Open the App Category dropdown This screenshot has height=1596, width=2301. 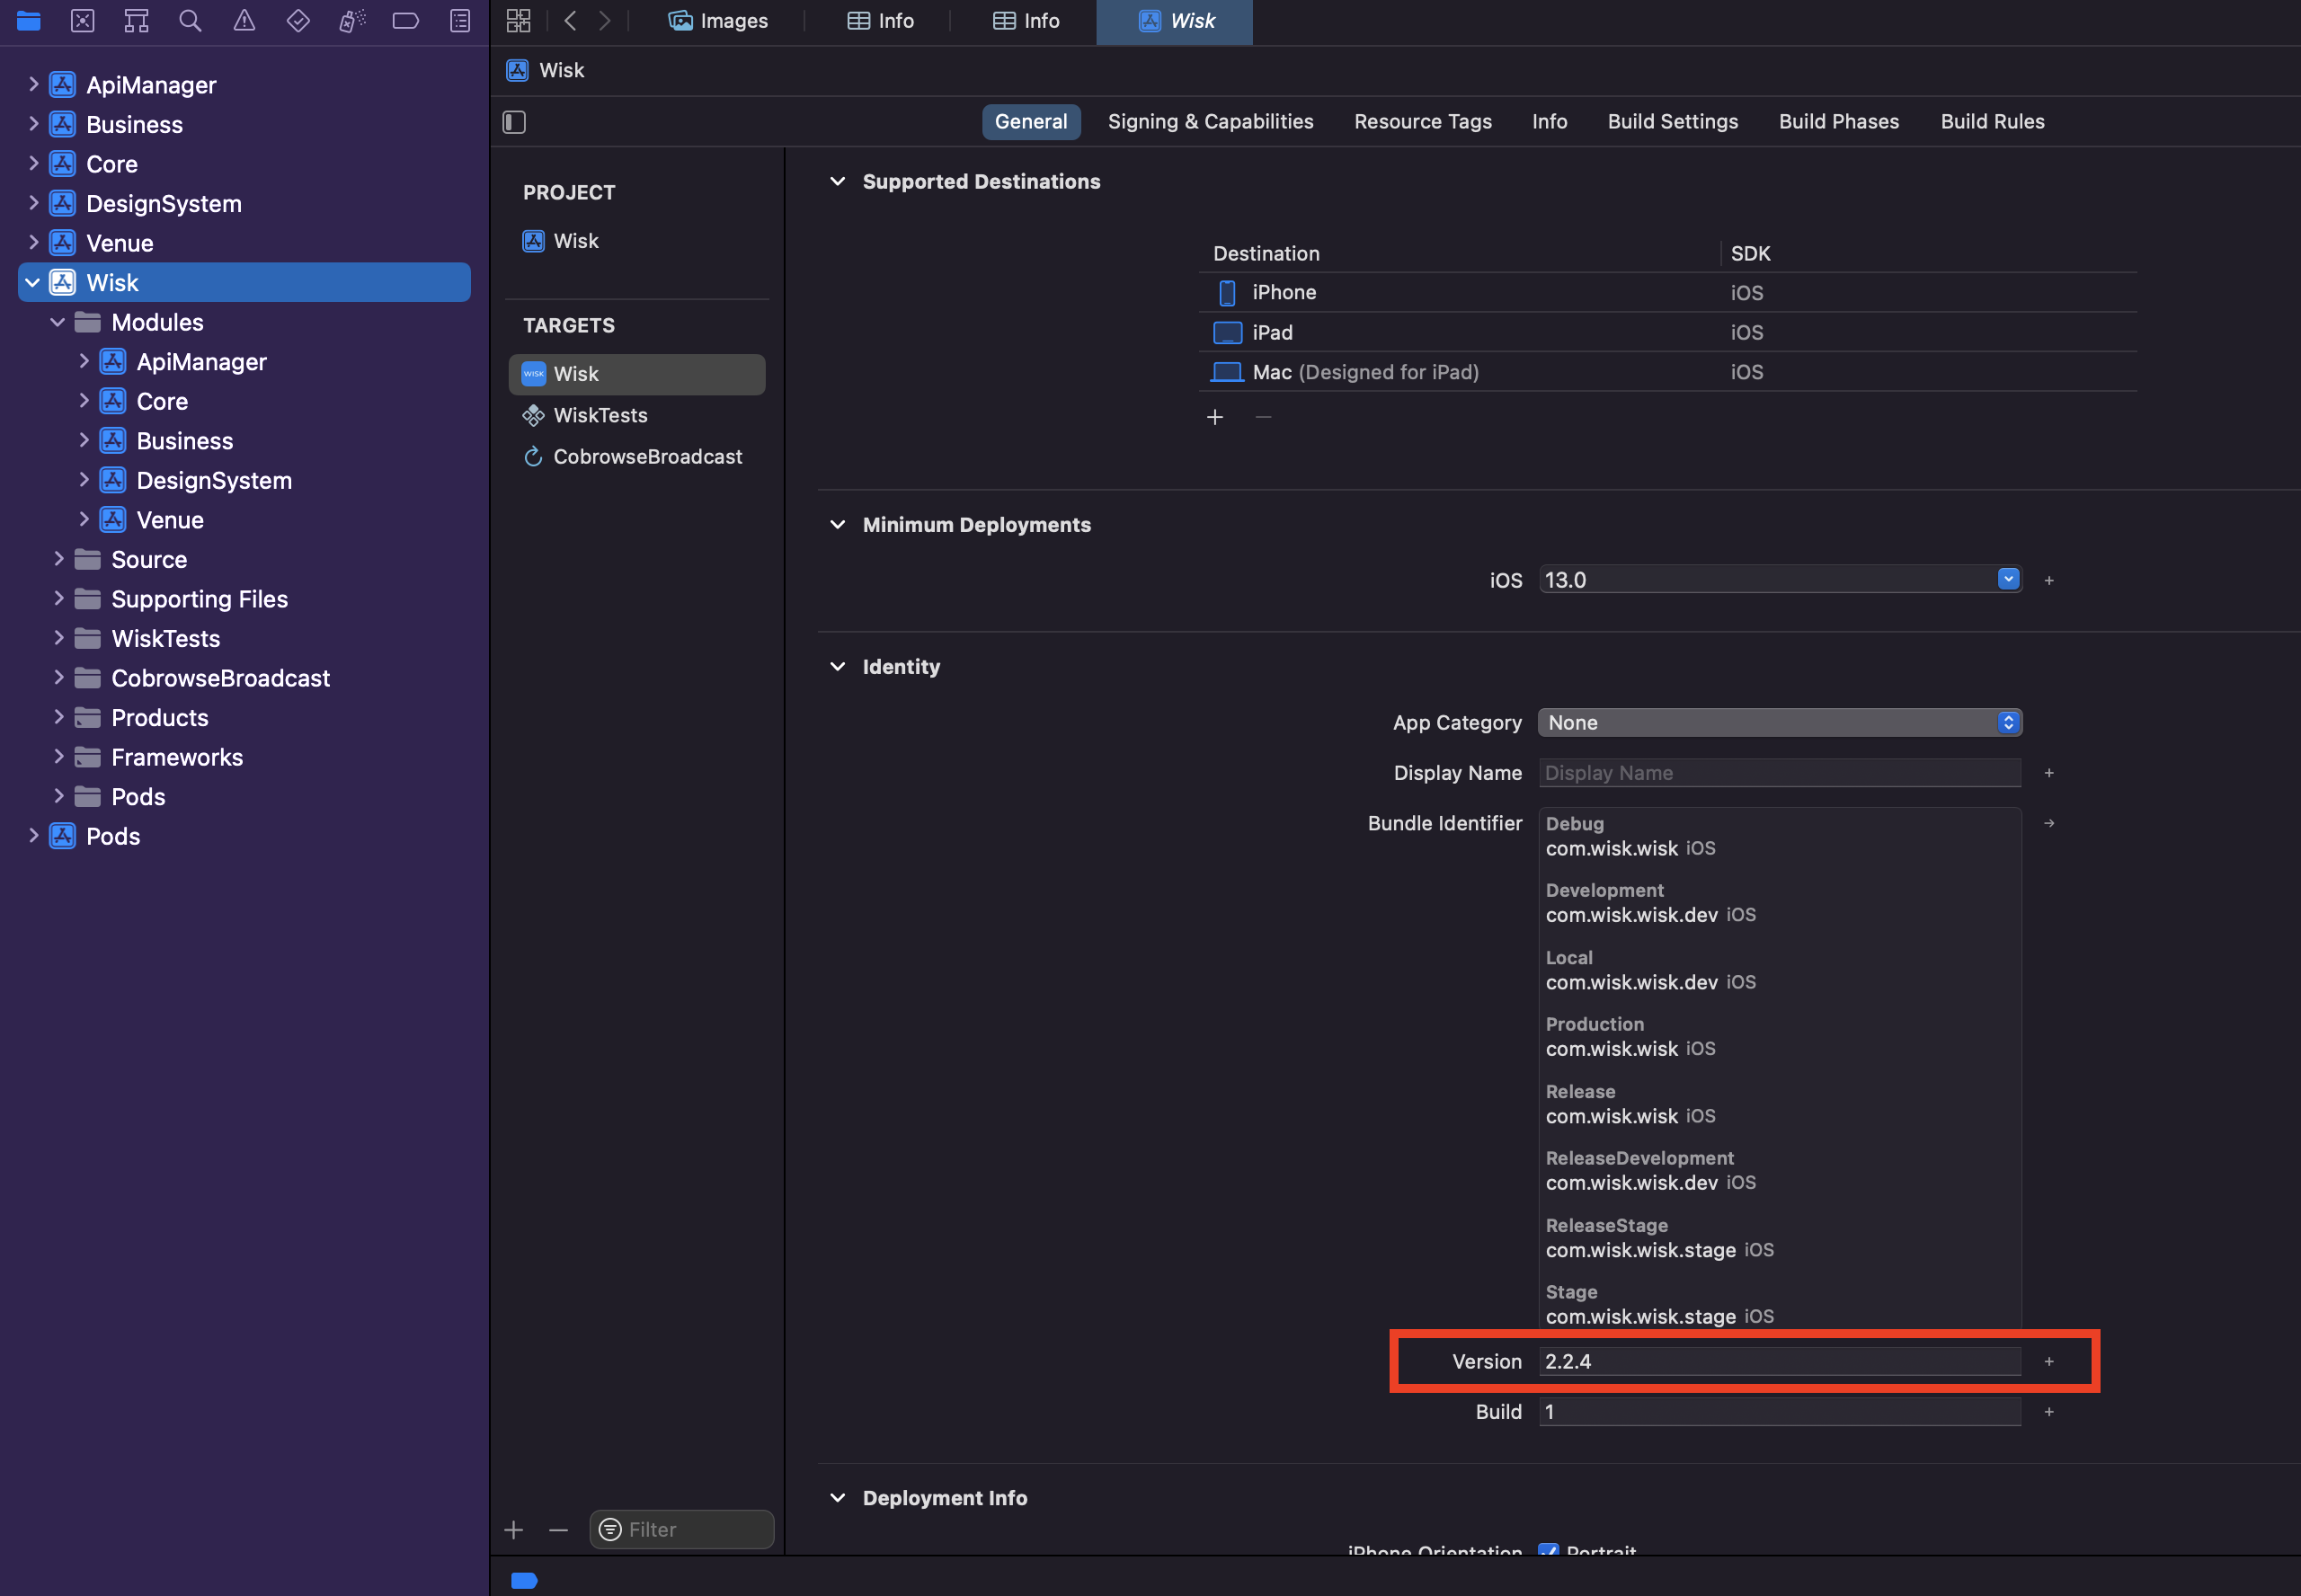[1780, 723]
